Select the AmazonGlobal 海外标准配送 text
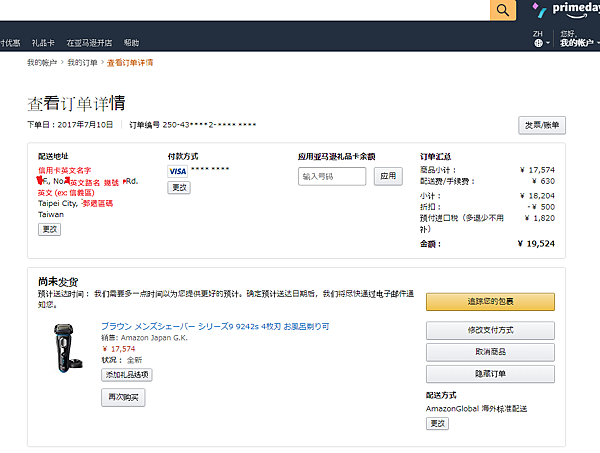This screenshot has width=600, height=453. coord(476,409)
